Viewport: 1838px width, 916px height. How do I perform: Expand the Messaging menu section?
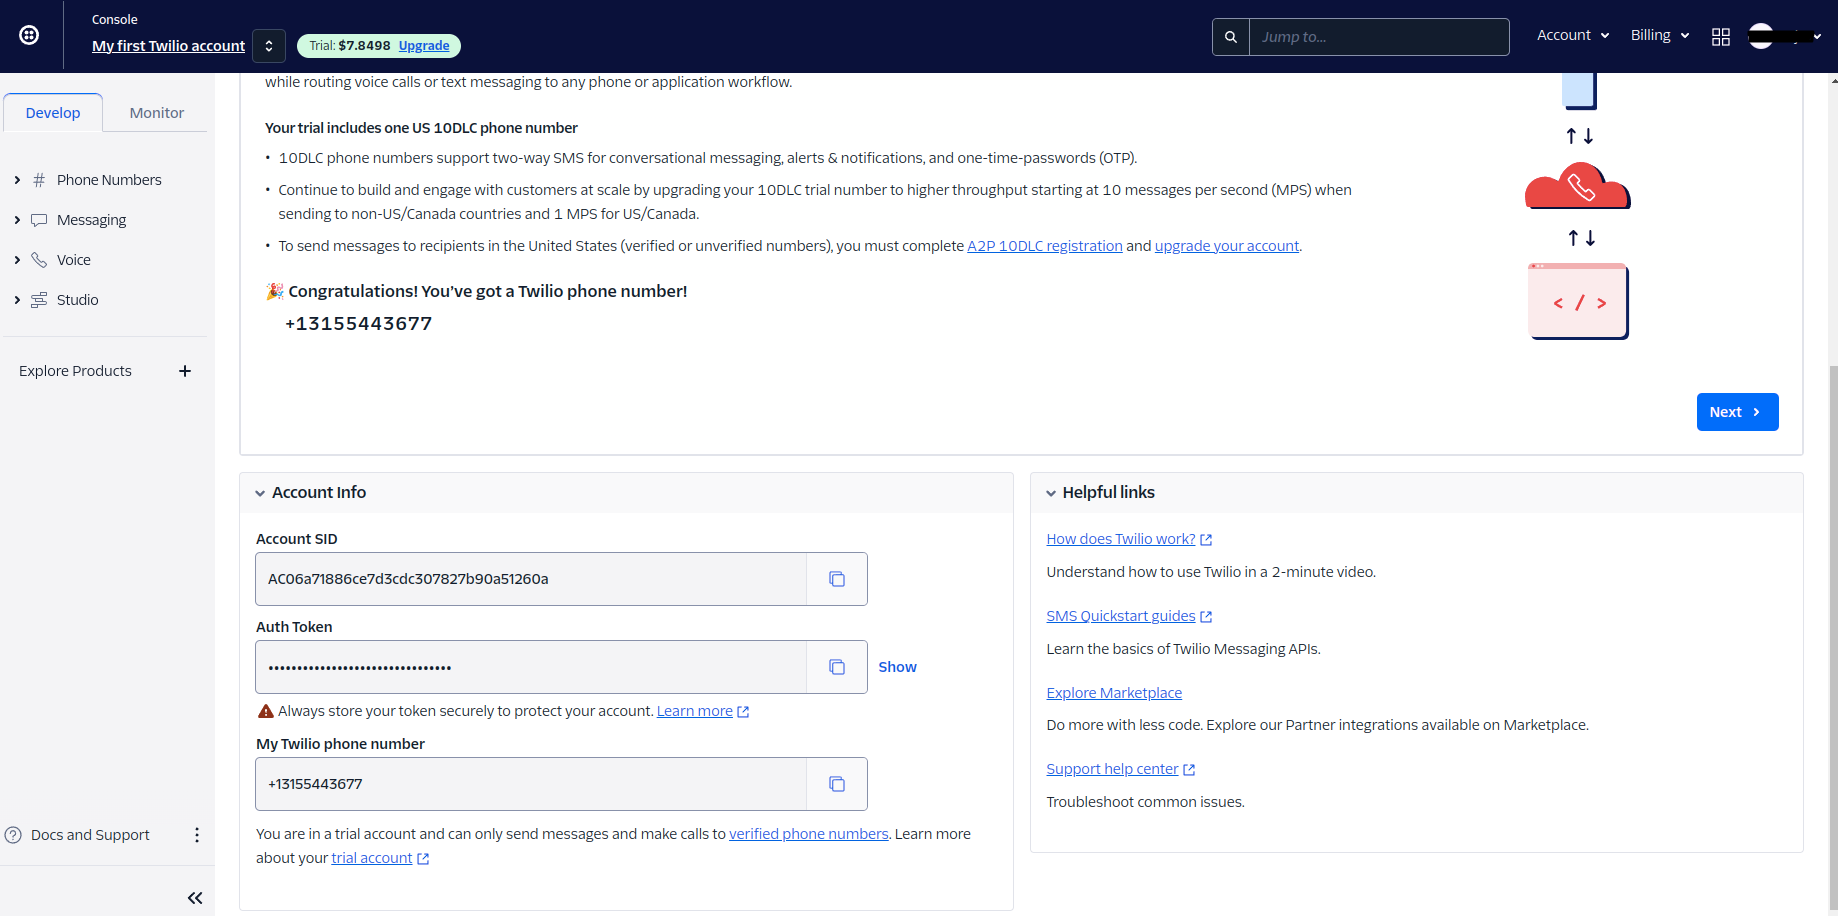click(x=17, y=220)
